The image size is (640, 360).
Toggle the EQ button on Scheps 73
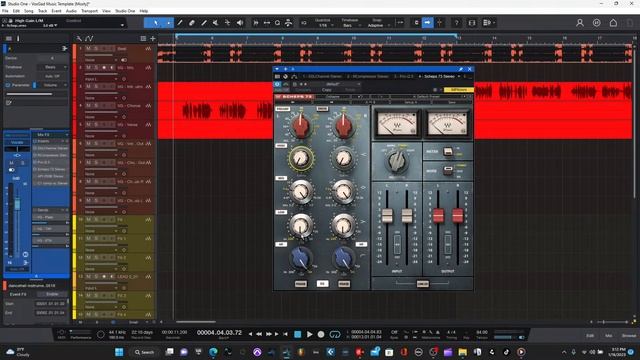[x=322, y=283]
